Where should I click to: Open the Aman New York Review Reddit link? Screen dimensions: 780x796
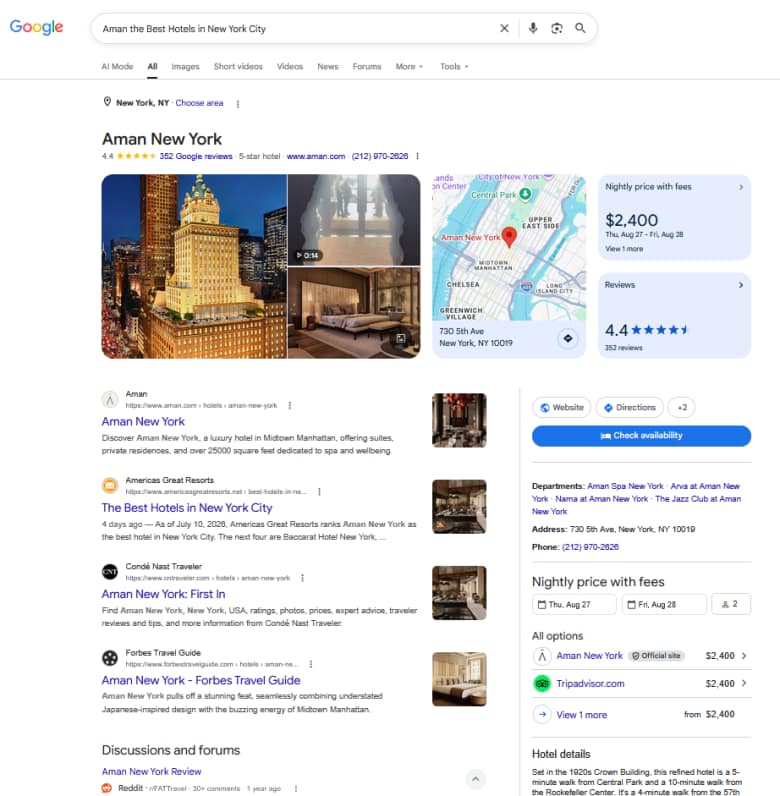coord(152,772)
